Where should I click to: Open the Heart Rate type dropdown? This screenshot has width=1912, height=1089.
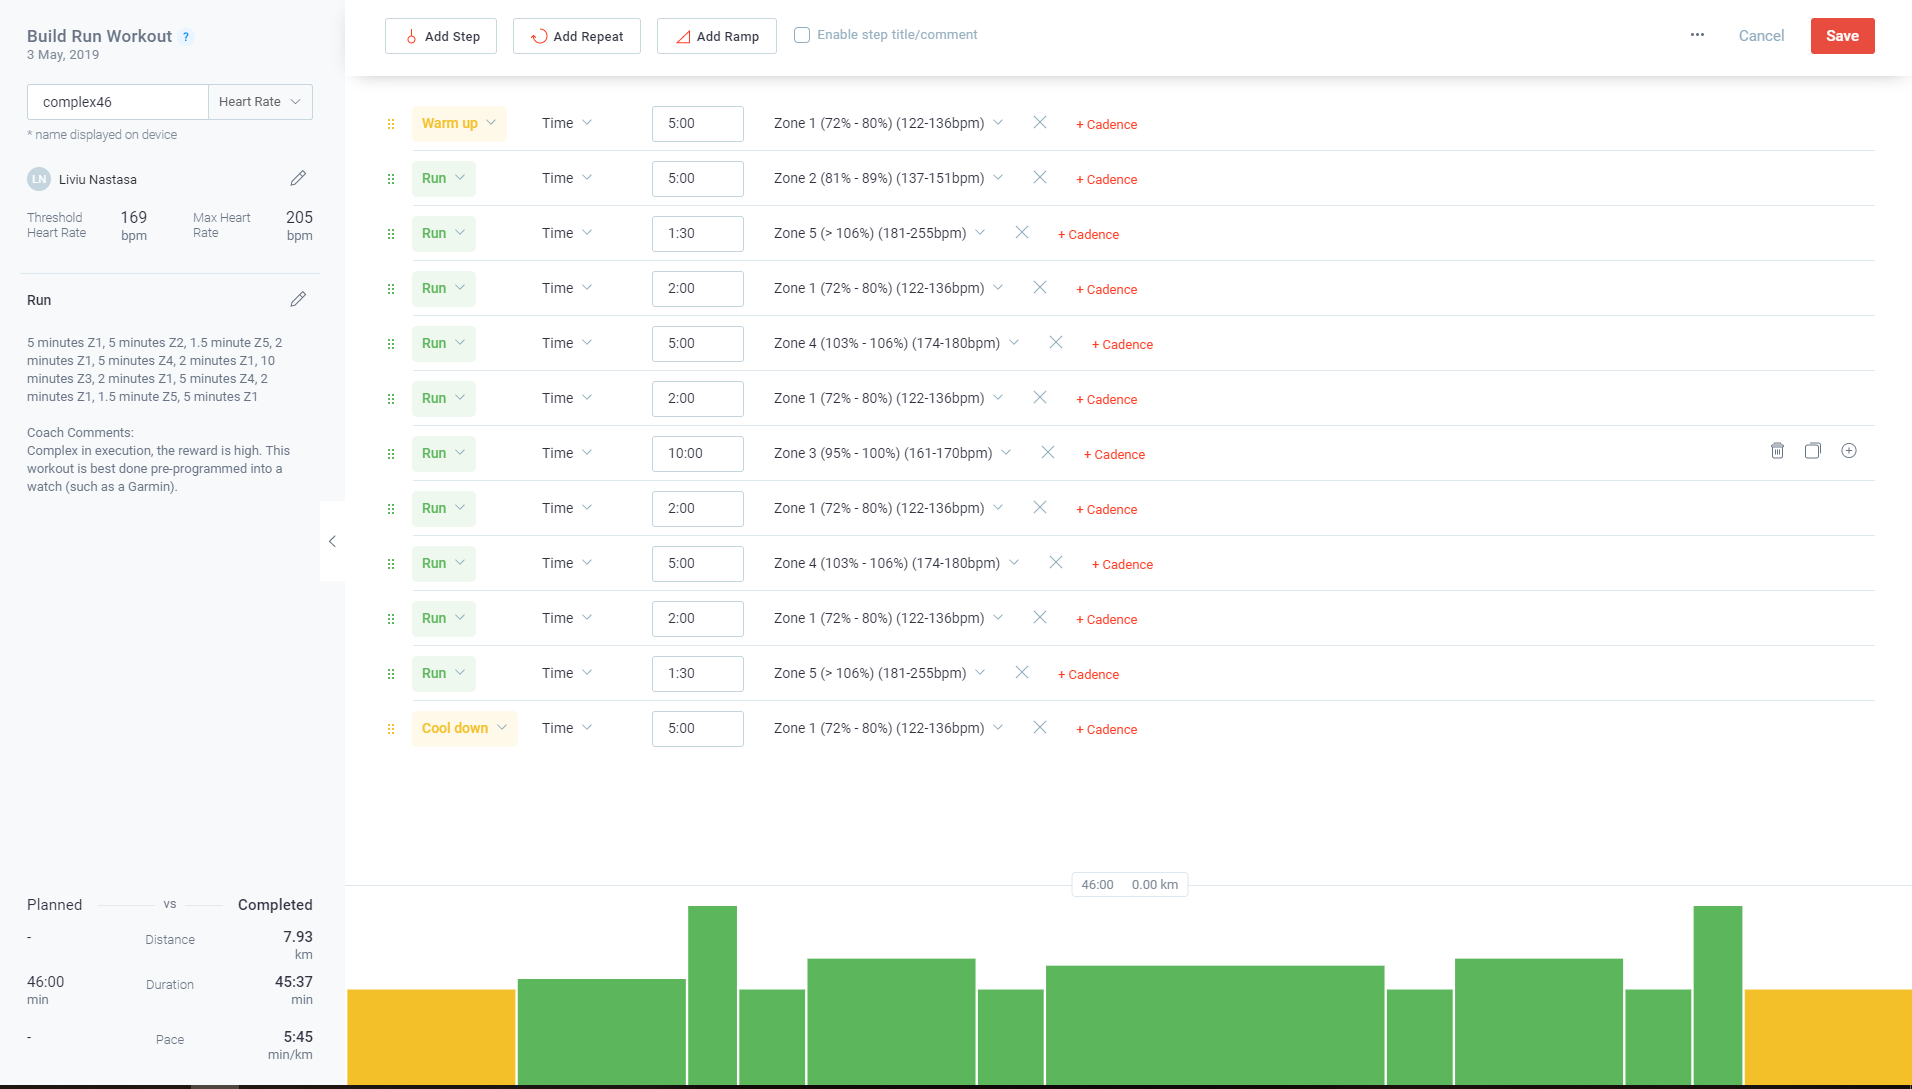pos(260,102)
